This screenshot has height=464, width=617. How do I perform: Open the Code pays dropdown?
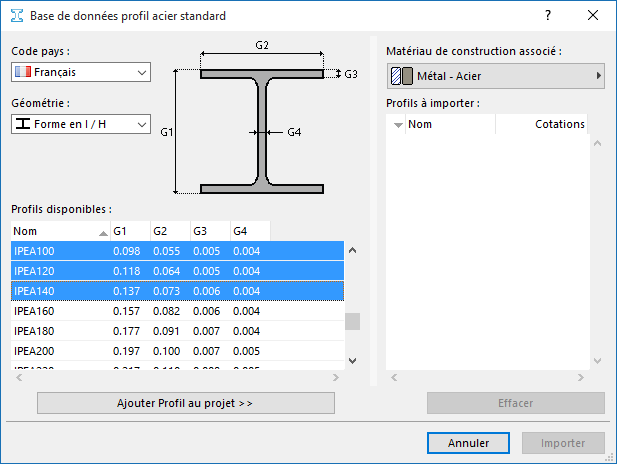80,72
